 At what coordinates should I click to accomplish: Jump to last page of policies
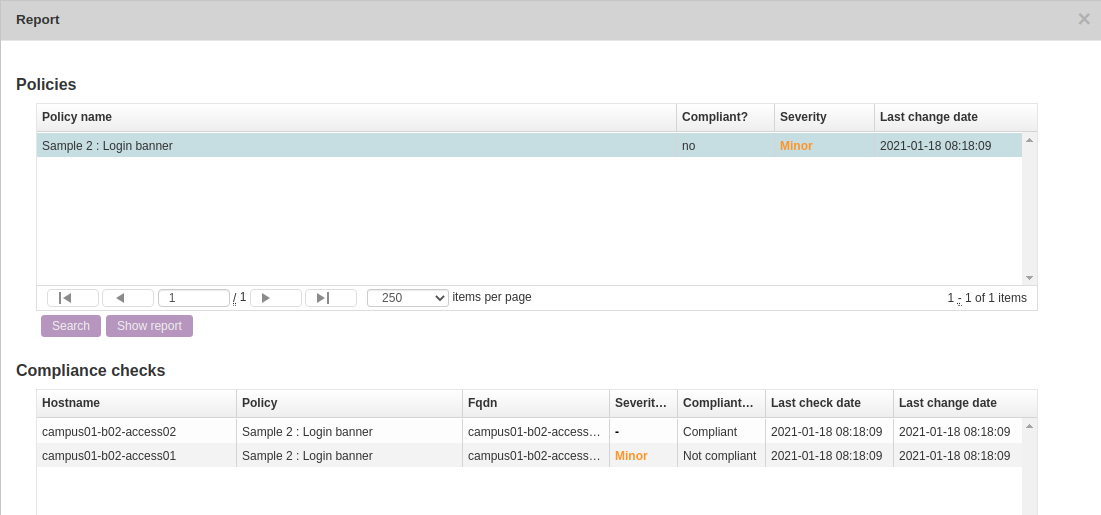tap(330, 298)
